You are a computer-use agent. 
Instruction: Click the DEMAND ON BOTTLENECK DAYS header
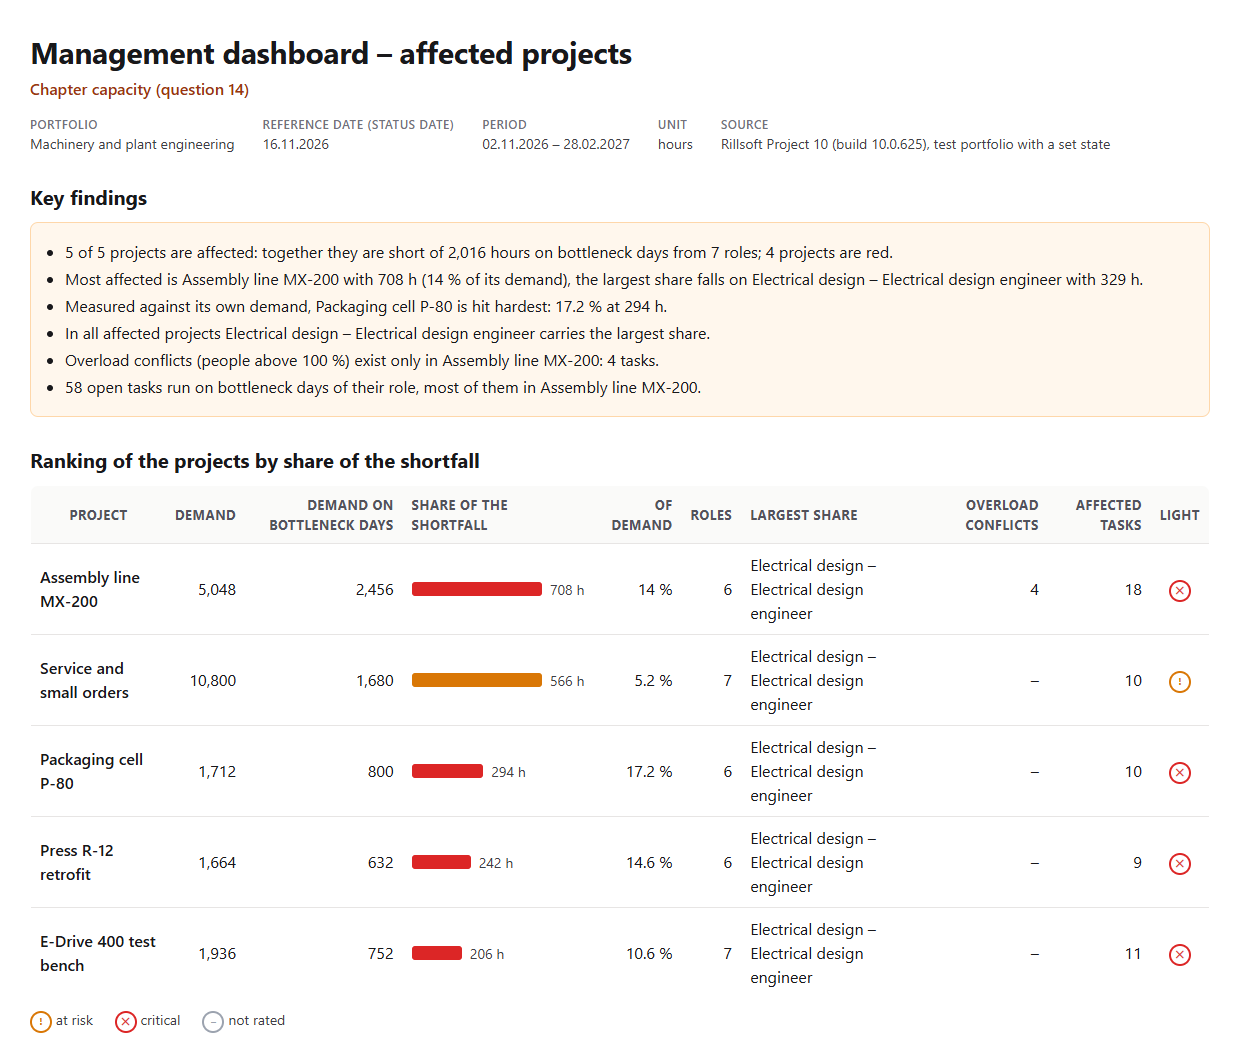pos(331,516)
